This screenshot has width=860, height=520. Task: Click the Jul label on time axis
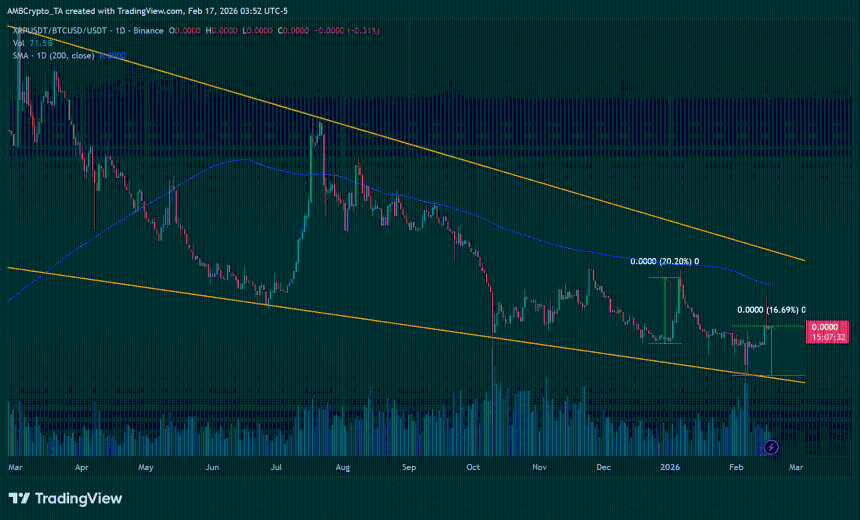coord(276,467)
